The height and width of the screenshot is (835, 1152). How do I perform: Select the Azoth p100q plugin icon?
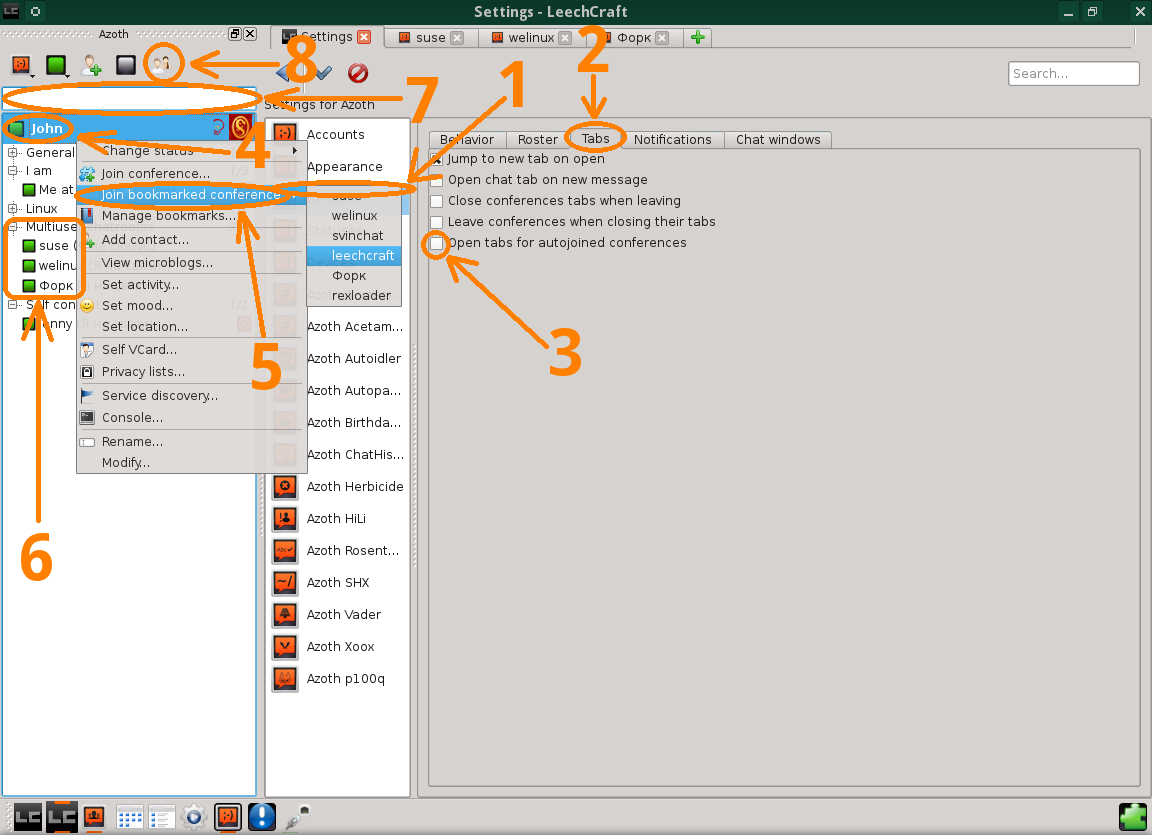click(x=285, y=679)
